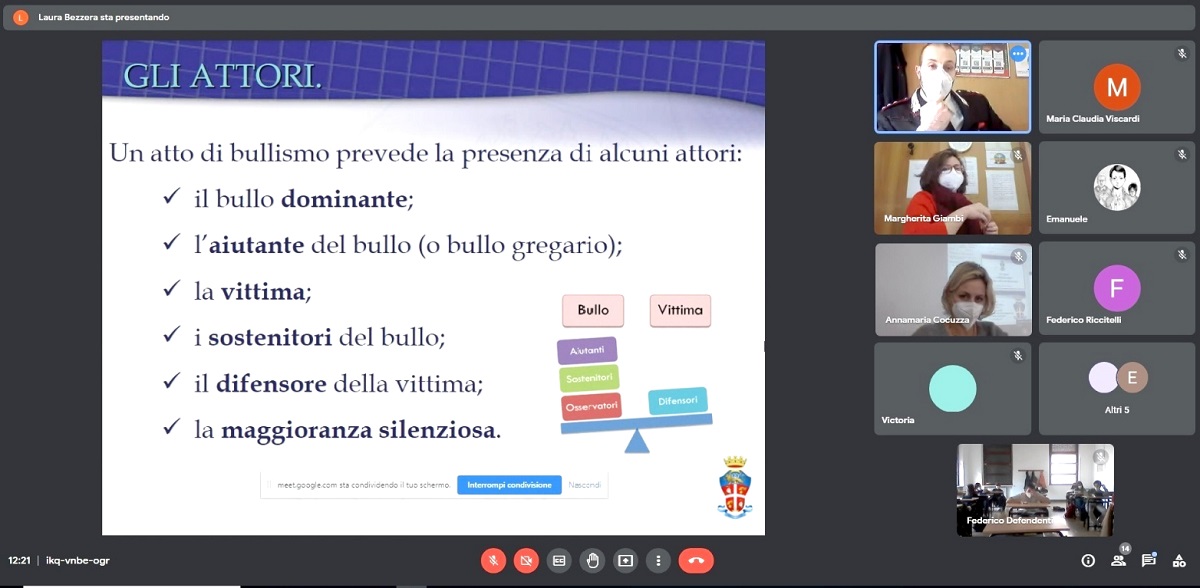
Task: Unmute the microphone in the call bar
Action: (x=493, y=560)
